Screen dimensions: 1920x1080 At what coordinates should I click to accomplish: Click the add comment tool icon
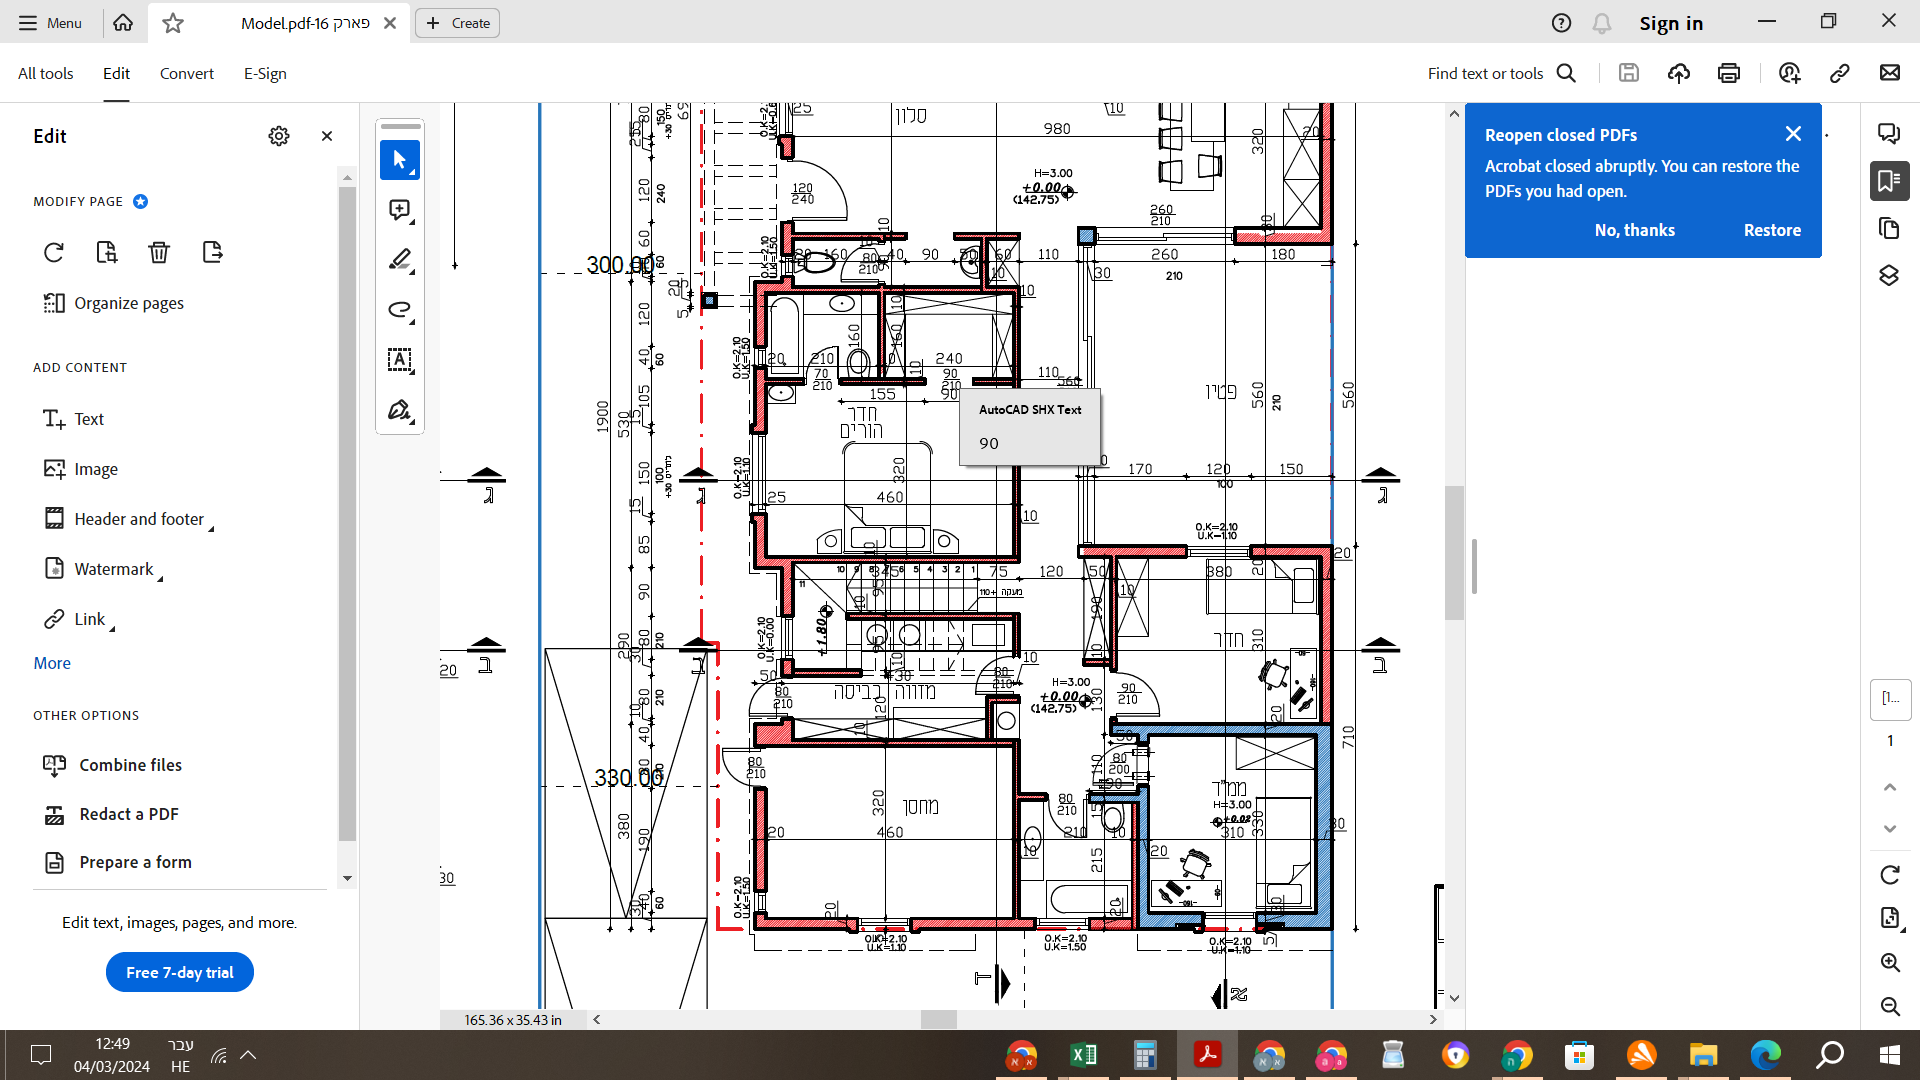[399, 210]
